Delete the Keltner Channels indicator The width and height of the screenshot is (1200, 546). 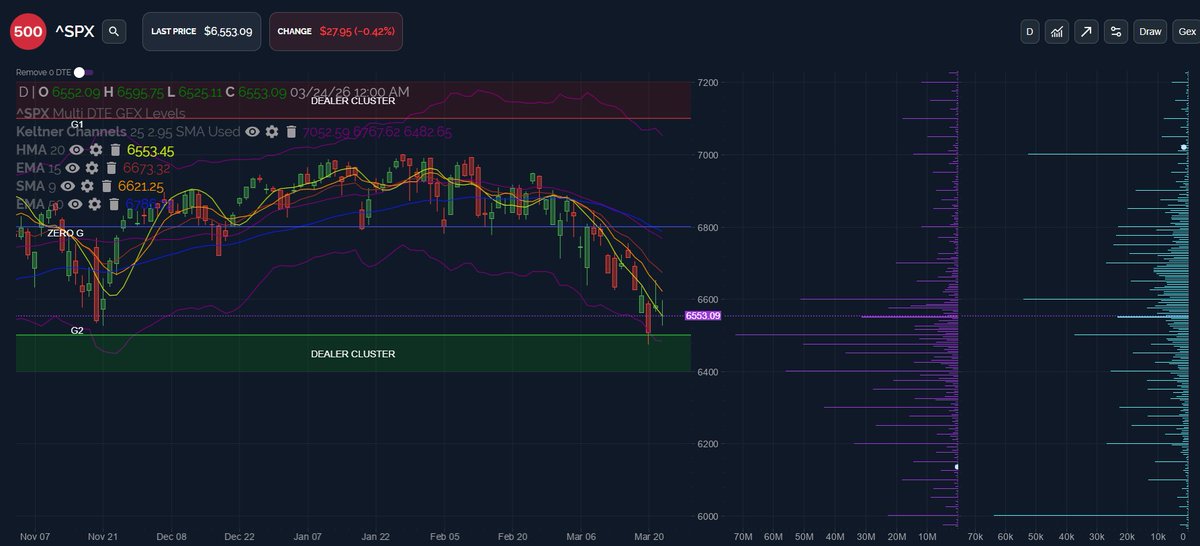point(291,132)
